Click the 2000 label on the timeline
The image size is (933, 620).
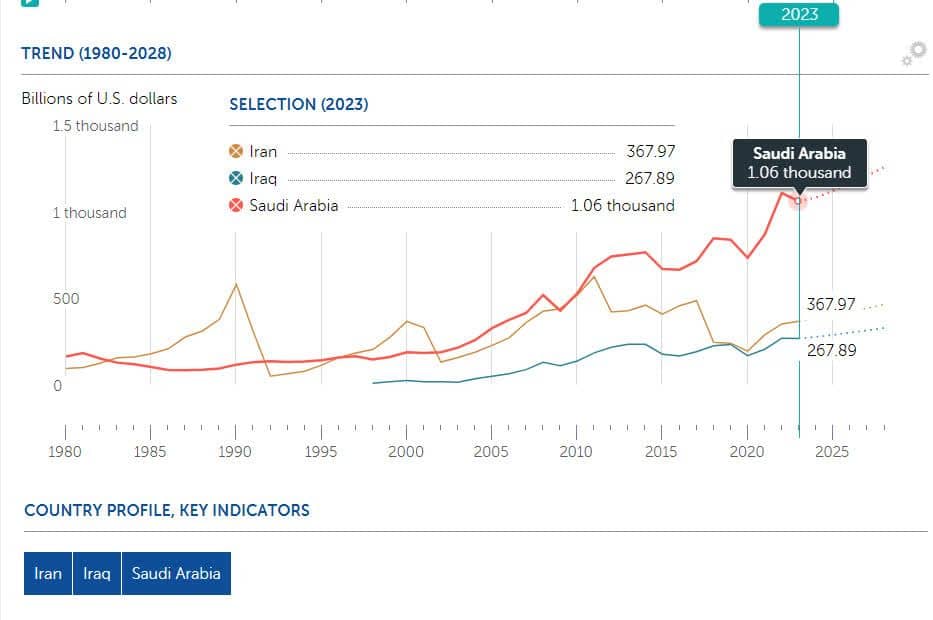[406, 452]
